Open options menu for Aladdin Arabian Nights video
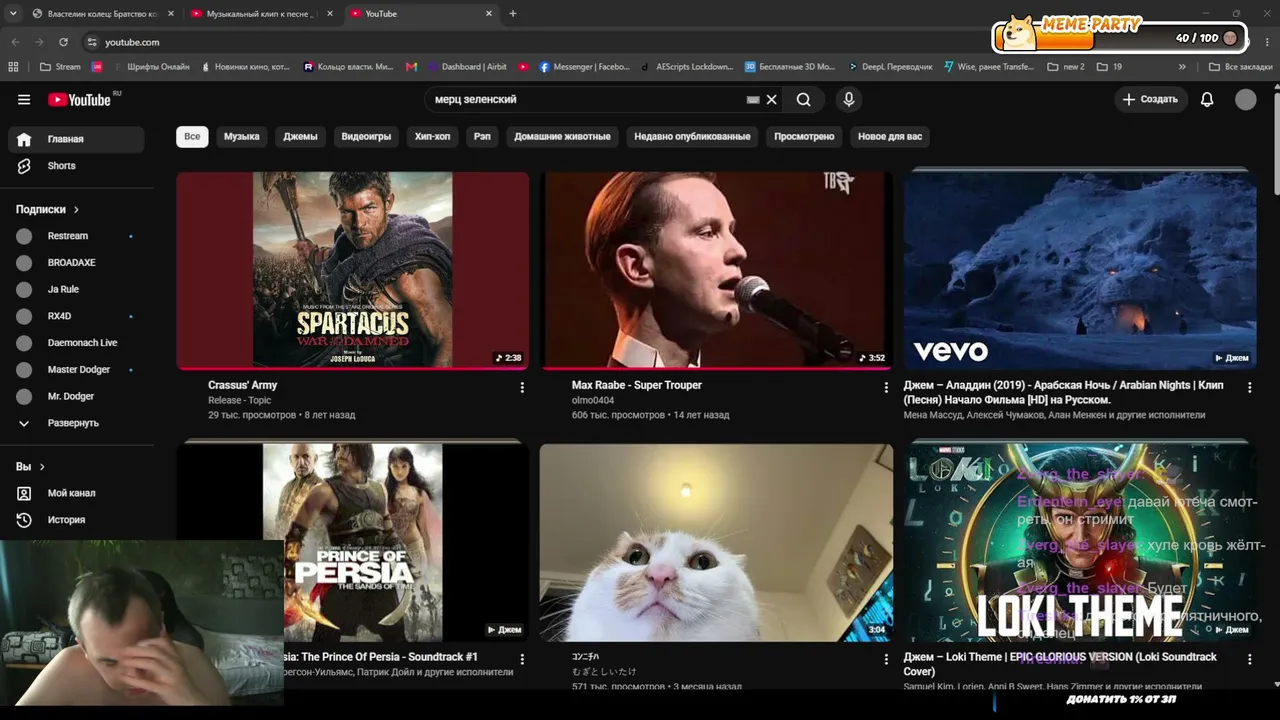The height and width of the screenshot is (720, 1280). (1249, 387)
